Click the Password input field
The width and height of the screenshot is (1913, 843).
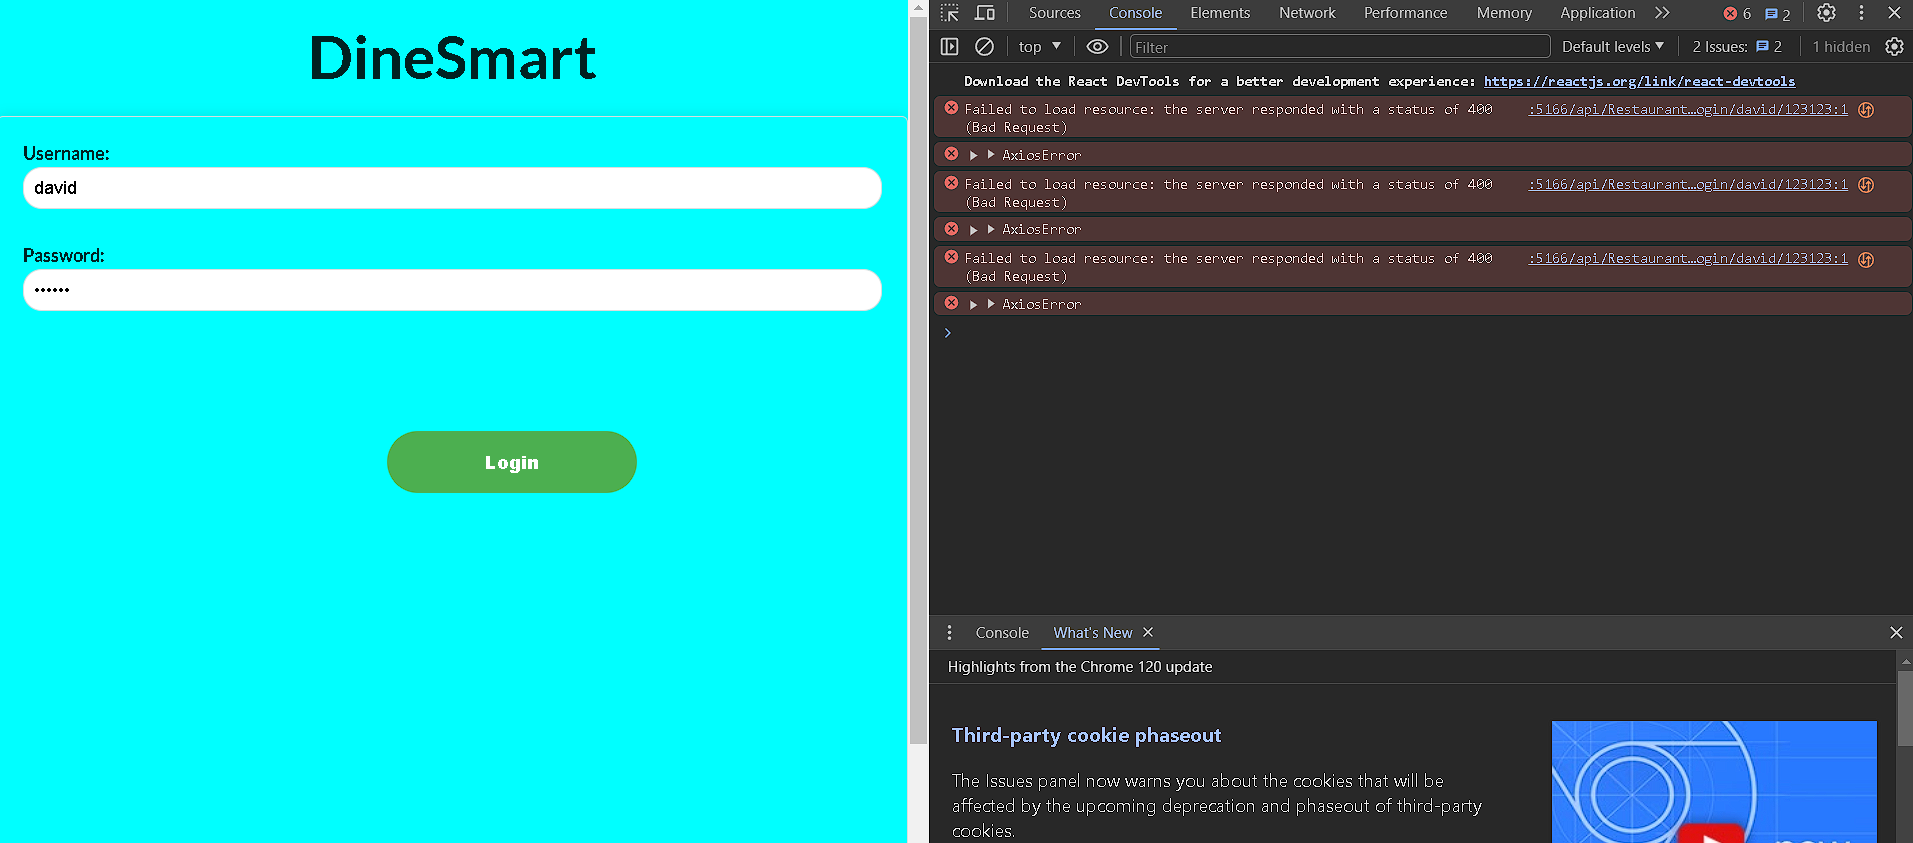tap(452, 290)
